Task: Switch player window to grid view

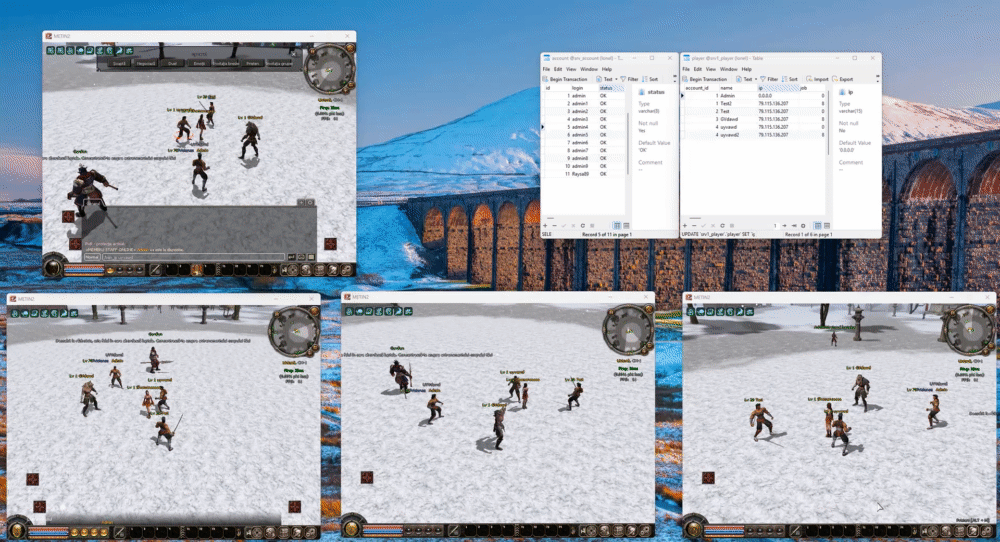Action: (x=818, y=226)
